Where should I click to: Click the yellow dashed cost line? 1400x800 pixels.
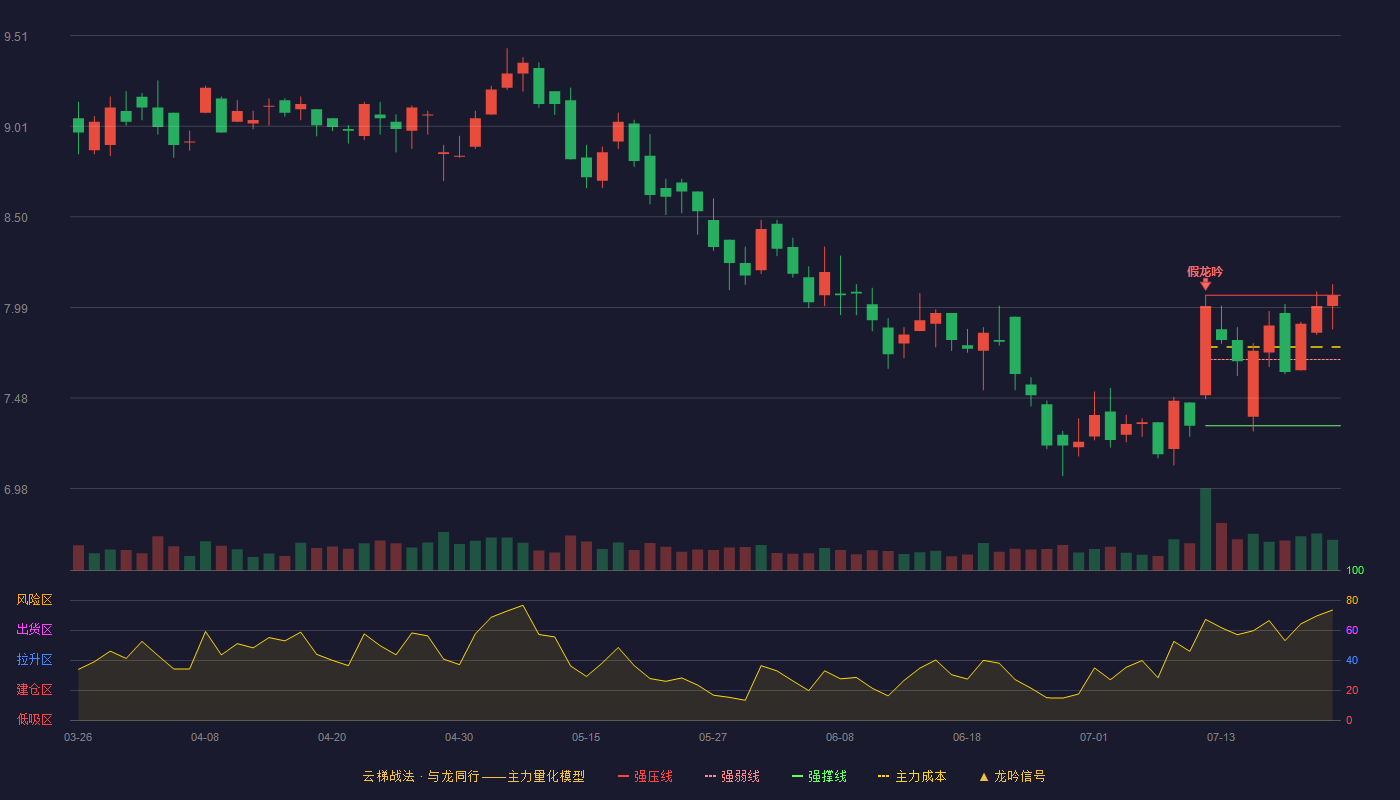coord(1275,347)
